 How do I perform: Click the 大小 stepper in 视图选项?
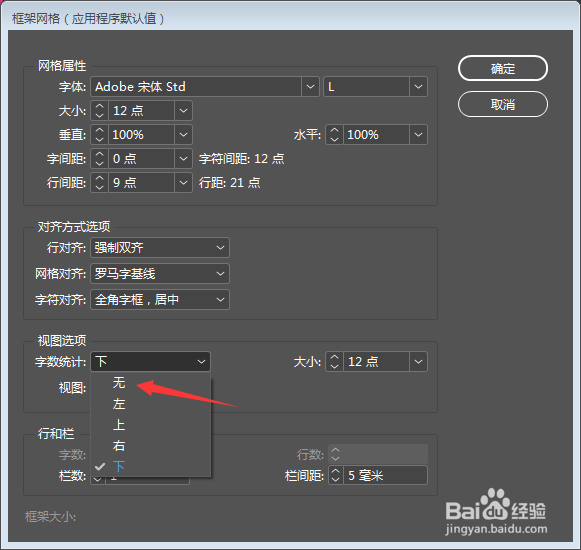click(334, 361)
